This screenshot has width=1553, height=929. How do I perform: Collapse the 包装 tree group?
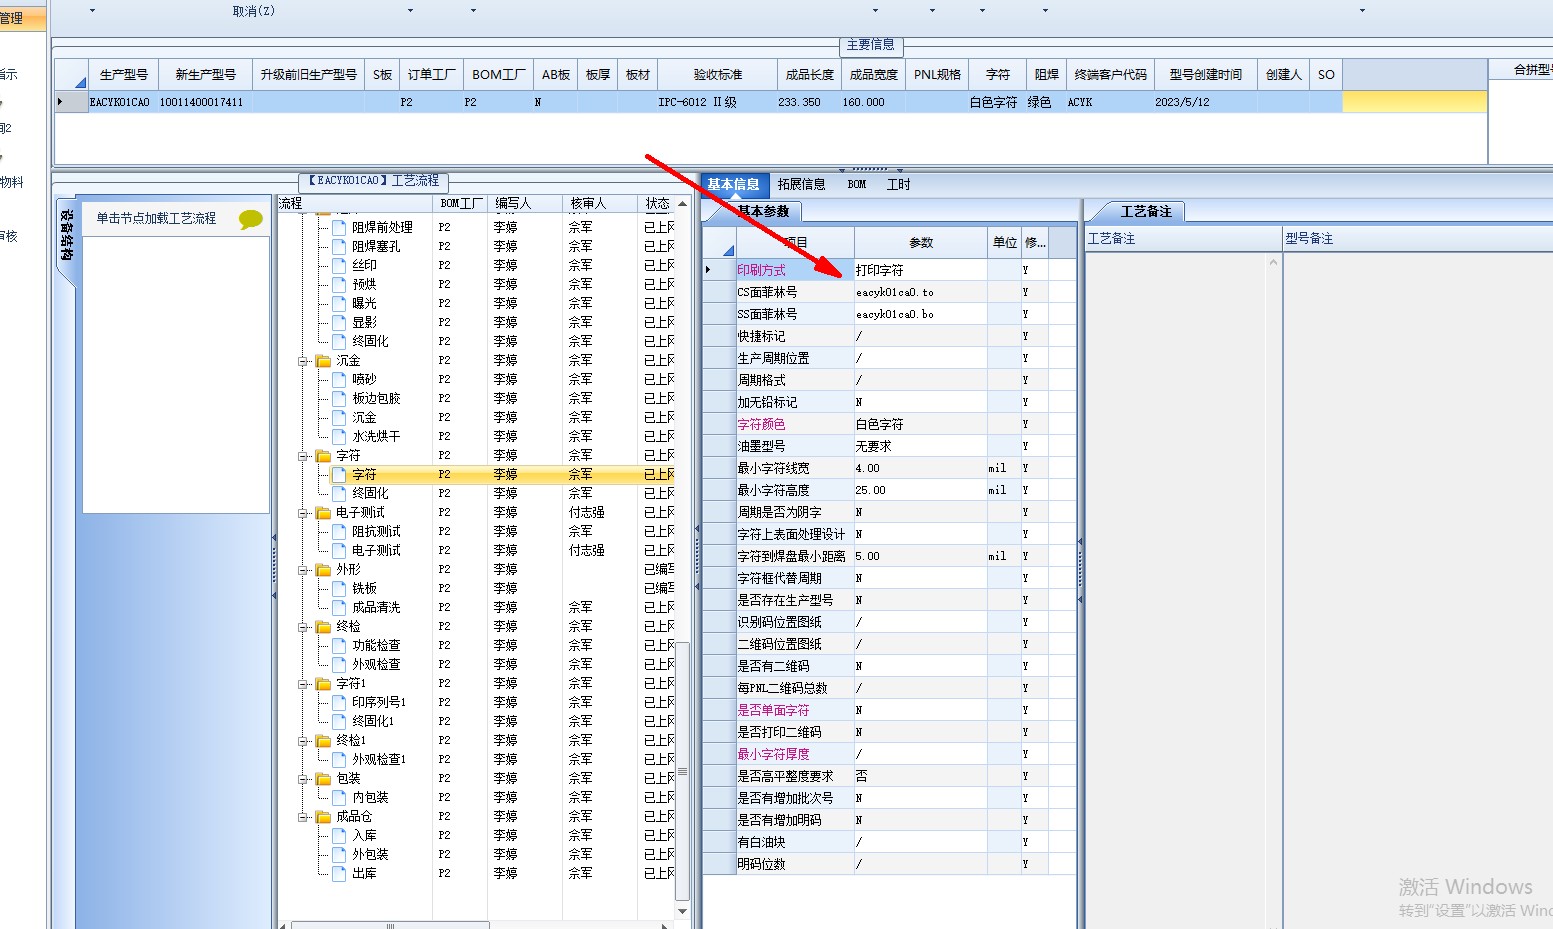click(303, 779)
